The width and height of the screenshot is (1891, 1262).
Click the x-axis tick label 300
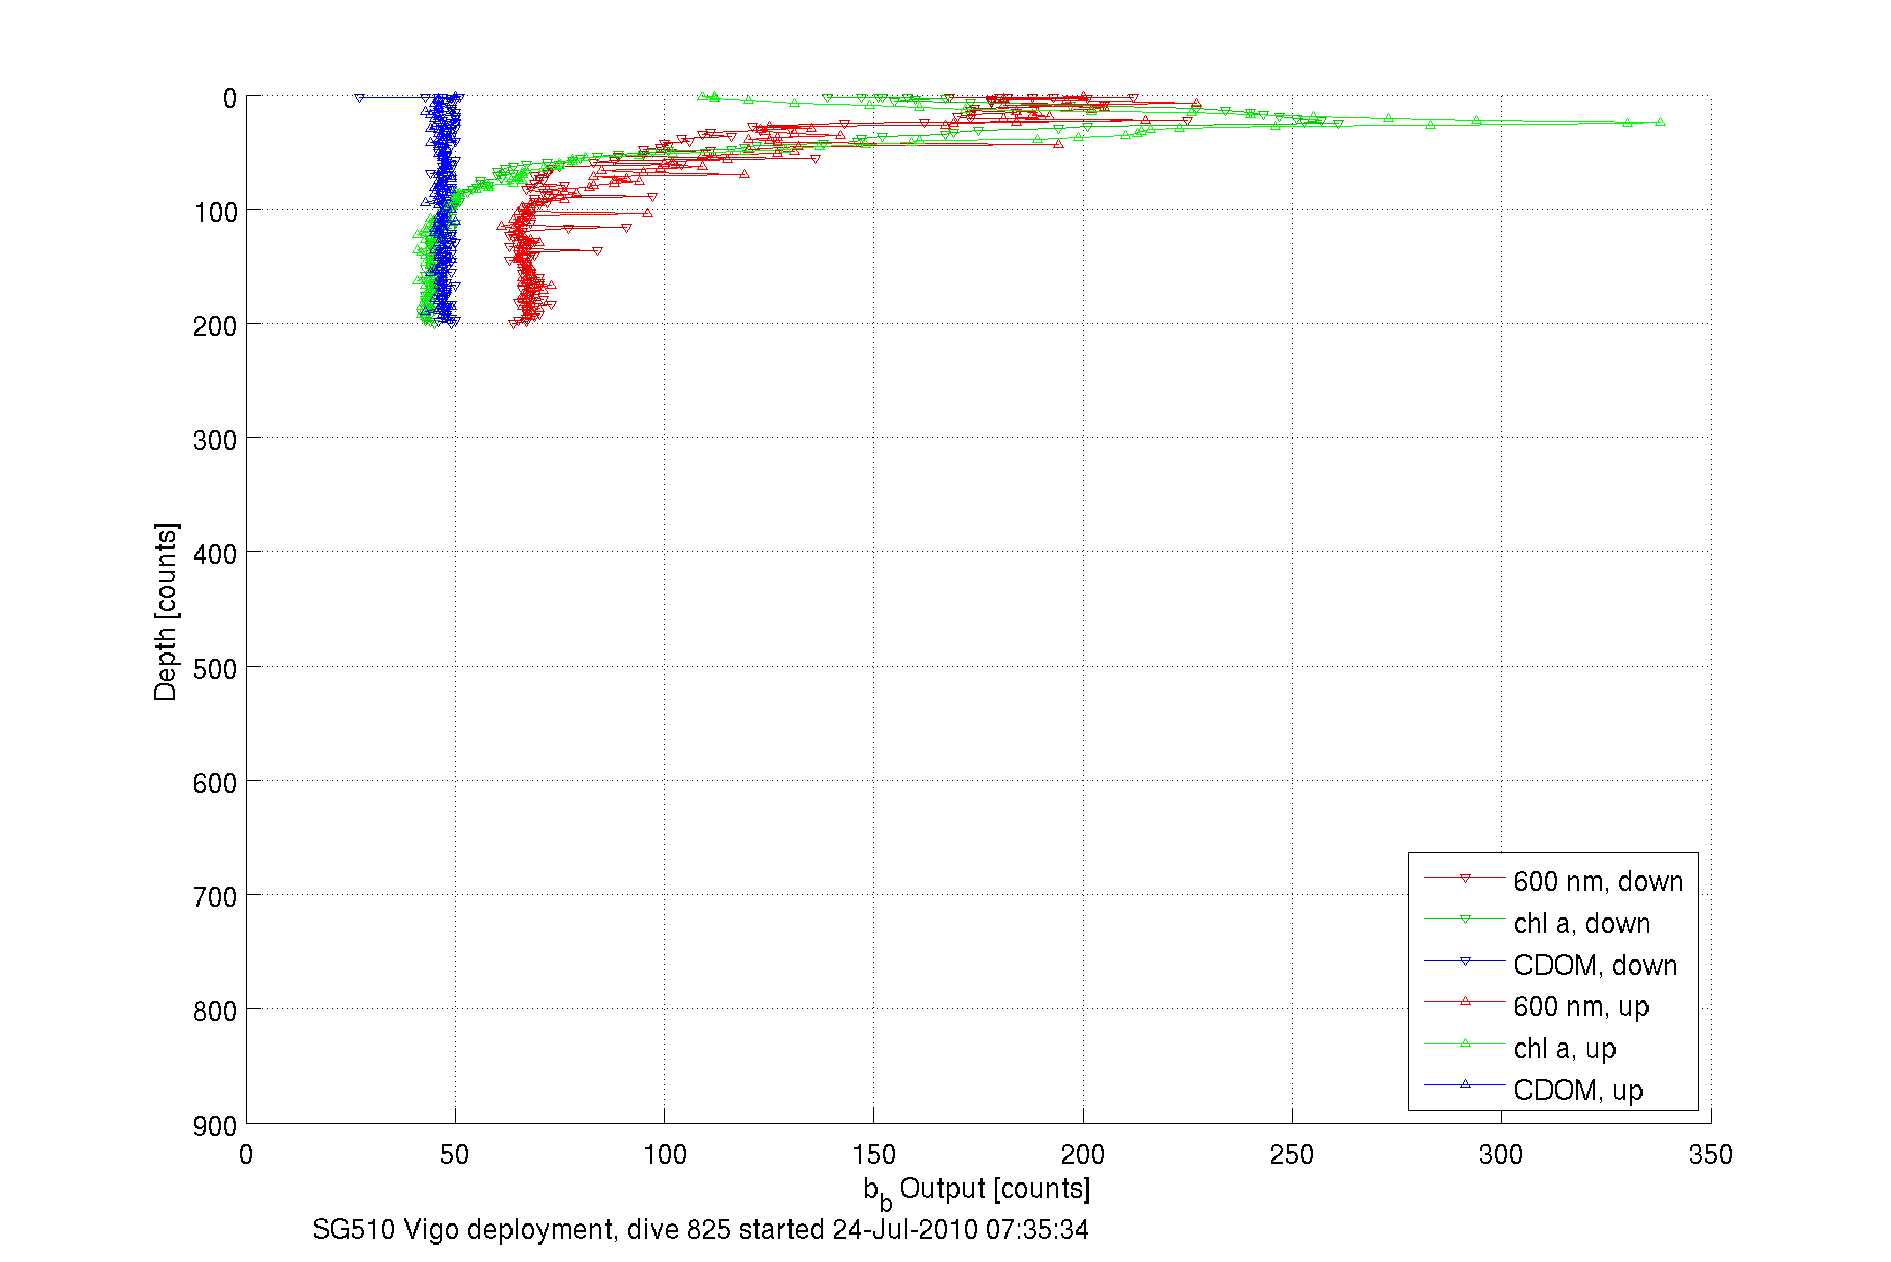[x=1501, y=1155]
